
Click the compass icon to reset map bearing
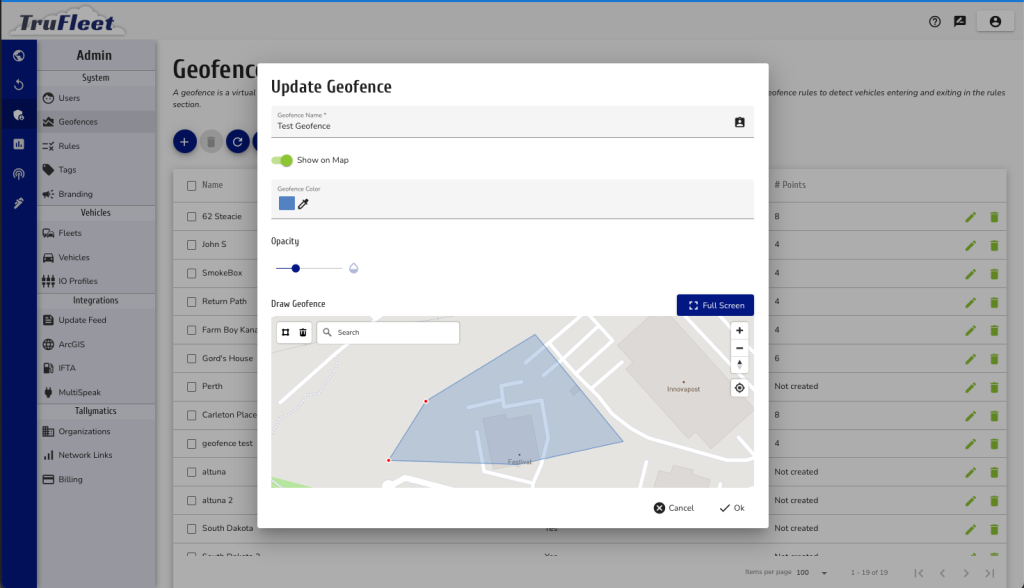pos(739,363)
